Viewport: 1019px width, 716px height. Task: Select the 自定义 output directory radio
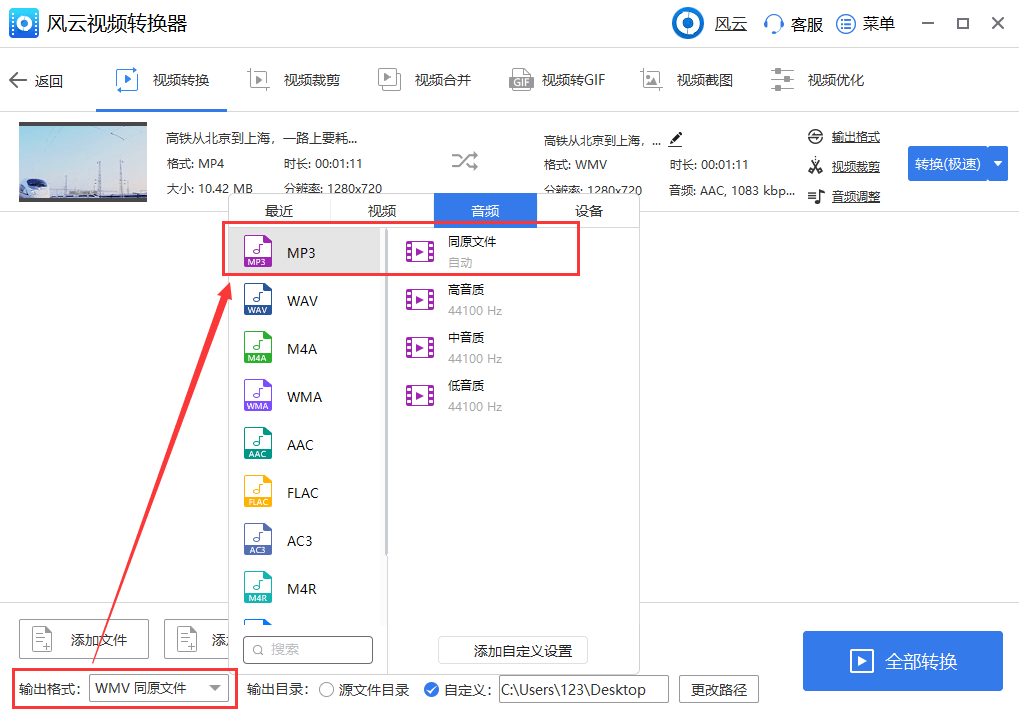430,689
